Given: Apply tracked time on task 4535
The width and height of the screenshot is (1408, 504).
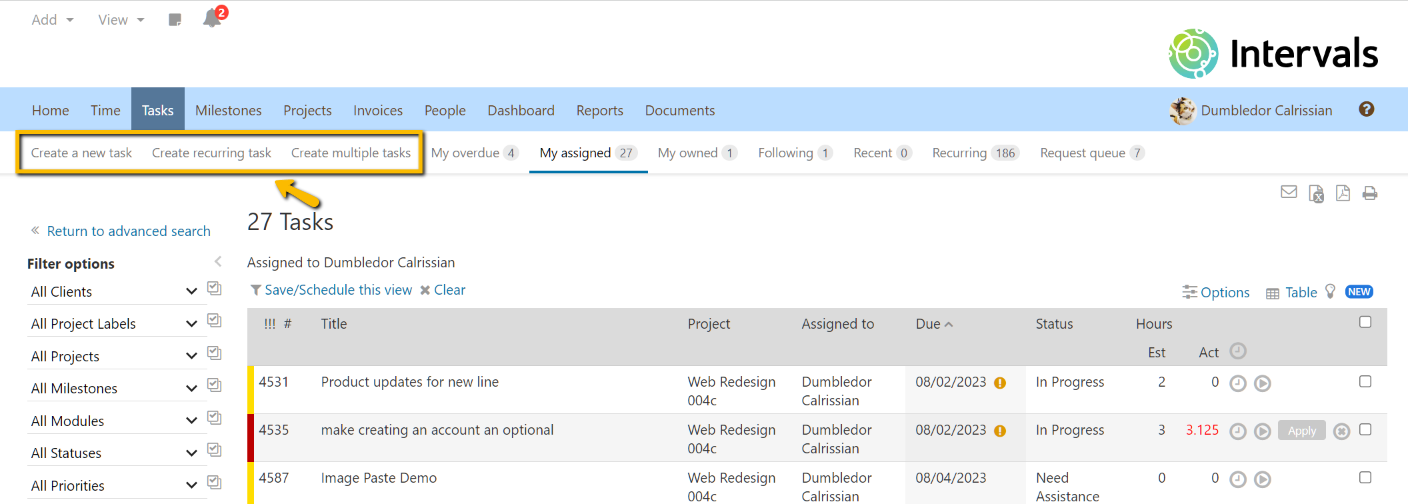Looking at the screenshot, I should point(1301,431).
